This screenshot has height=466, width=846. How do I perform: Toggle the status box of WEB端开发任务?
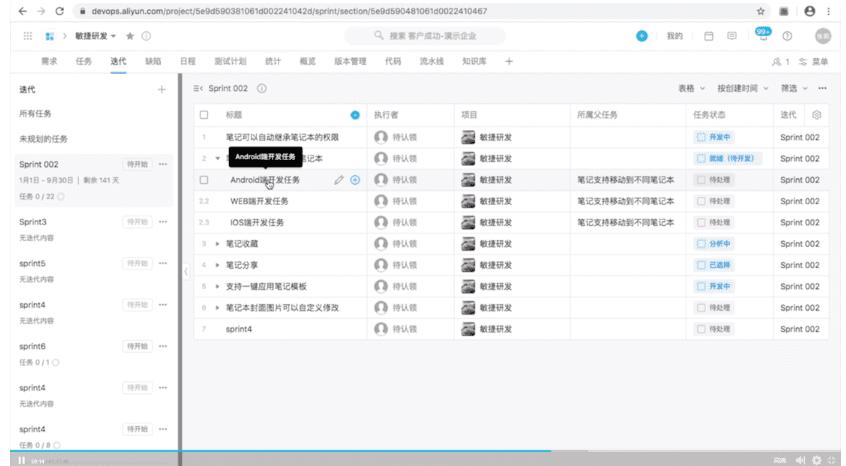pos(701,201)
